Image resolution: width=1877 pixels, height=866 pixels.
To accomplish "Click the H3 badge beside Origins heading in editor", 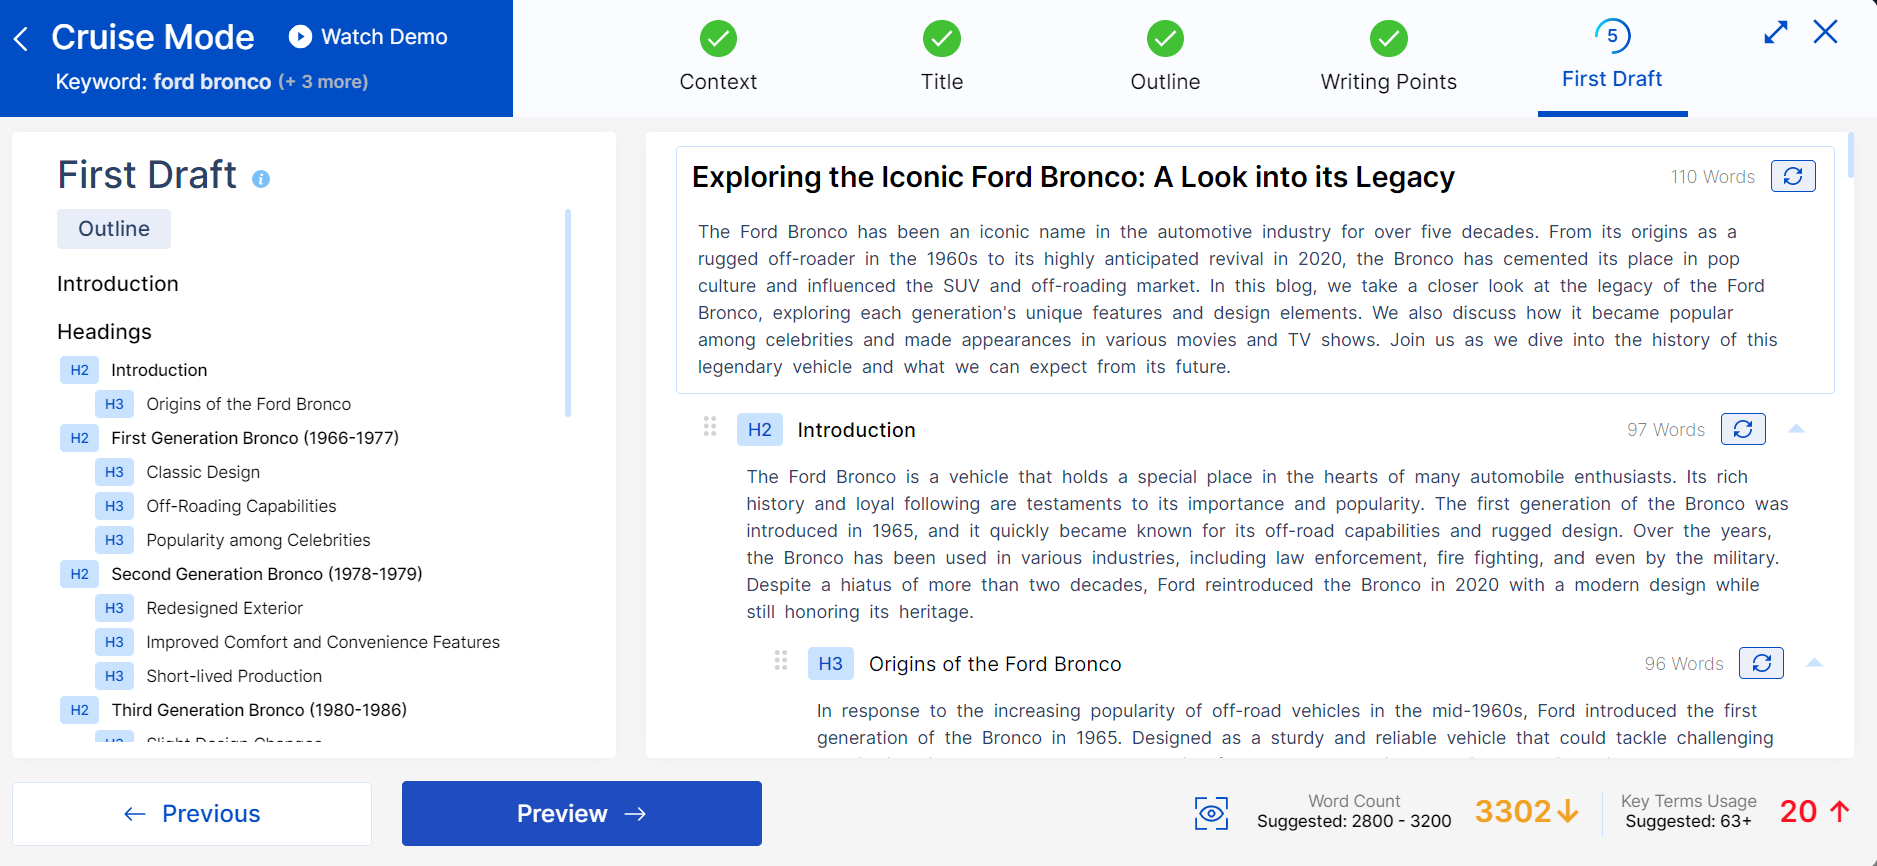I will coord(830,664).
